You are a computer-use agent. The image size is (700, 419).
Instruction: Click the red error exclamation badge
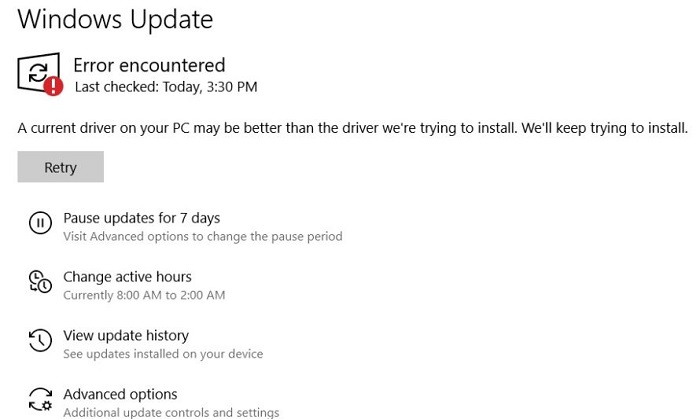(x=55, y=87)
